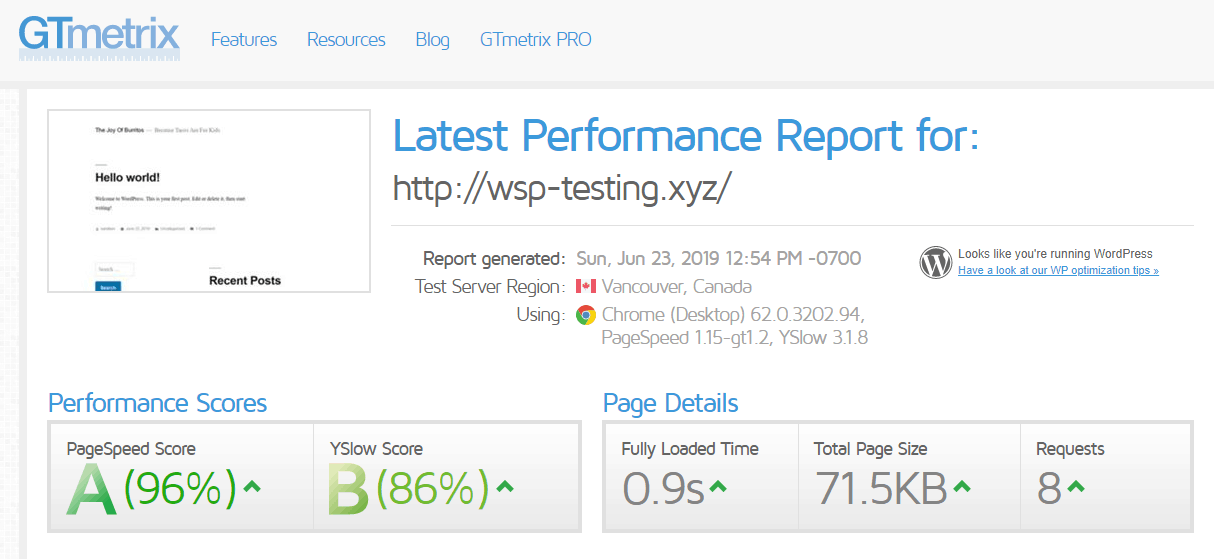Viewport: 1214px width, 559px height.
Task: Click the Chrome browser icon
Action: tap(586, 315)
